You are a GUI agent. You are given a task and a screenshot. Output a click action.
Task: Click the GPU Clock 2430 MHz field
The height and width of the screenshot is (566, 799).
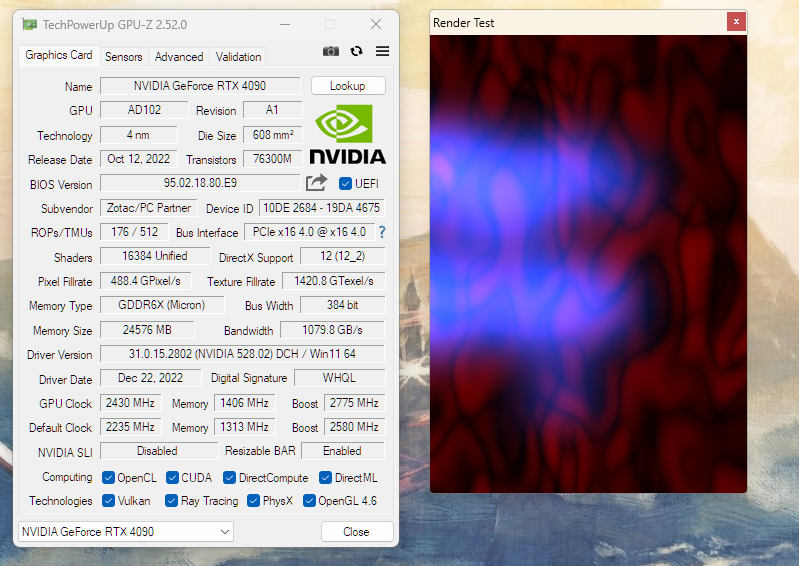[130, 403]
